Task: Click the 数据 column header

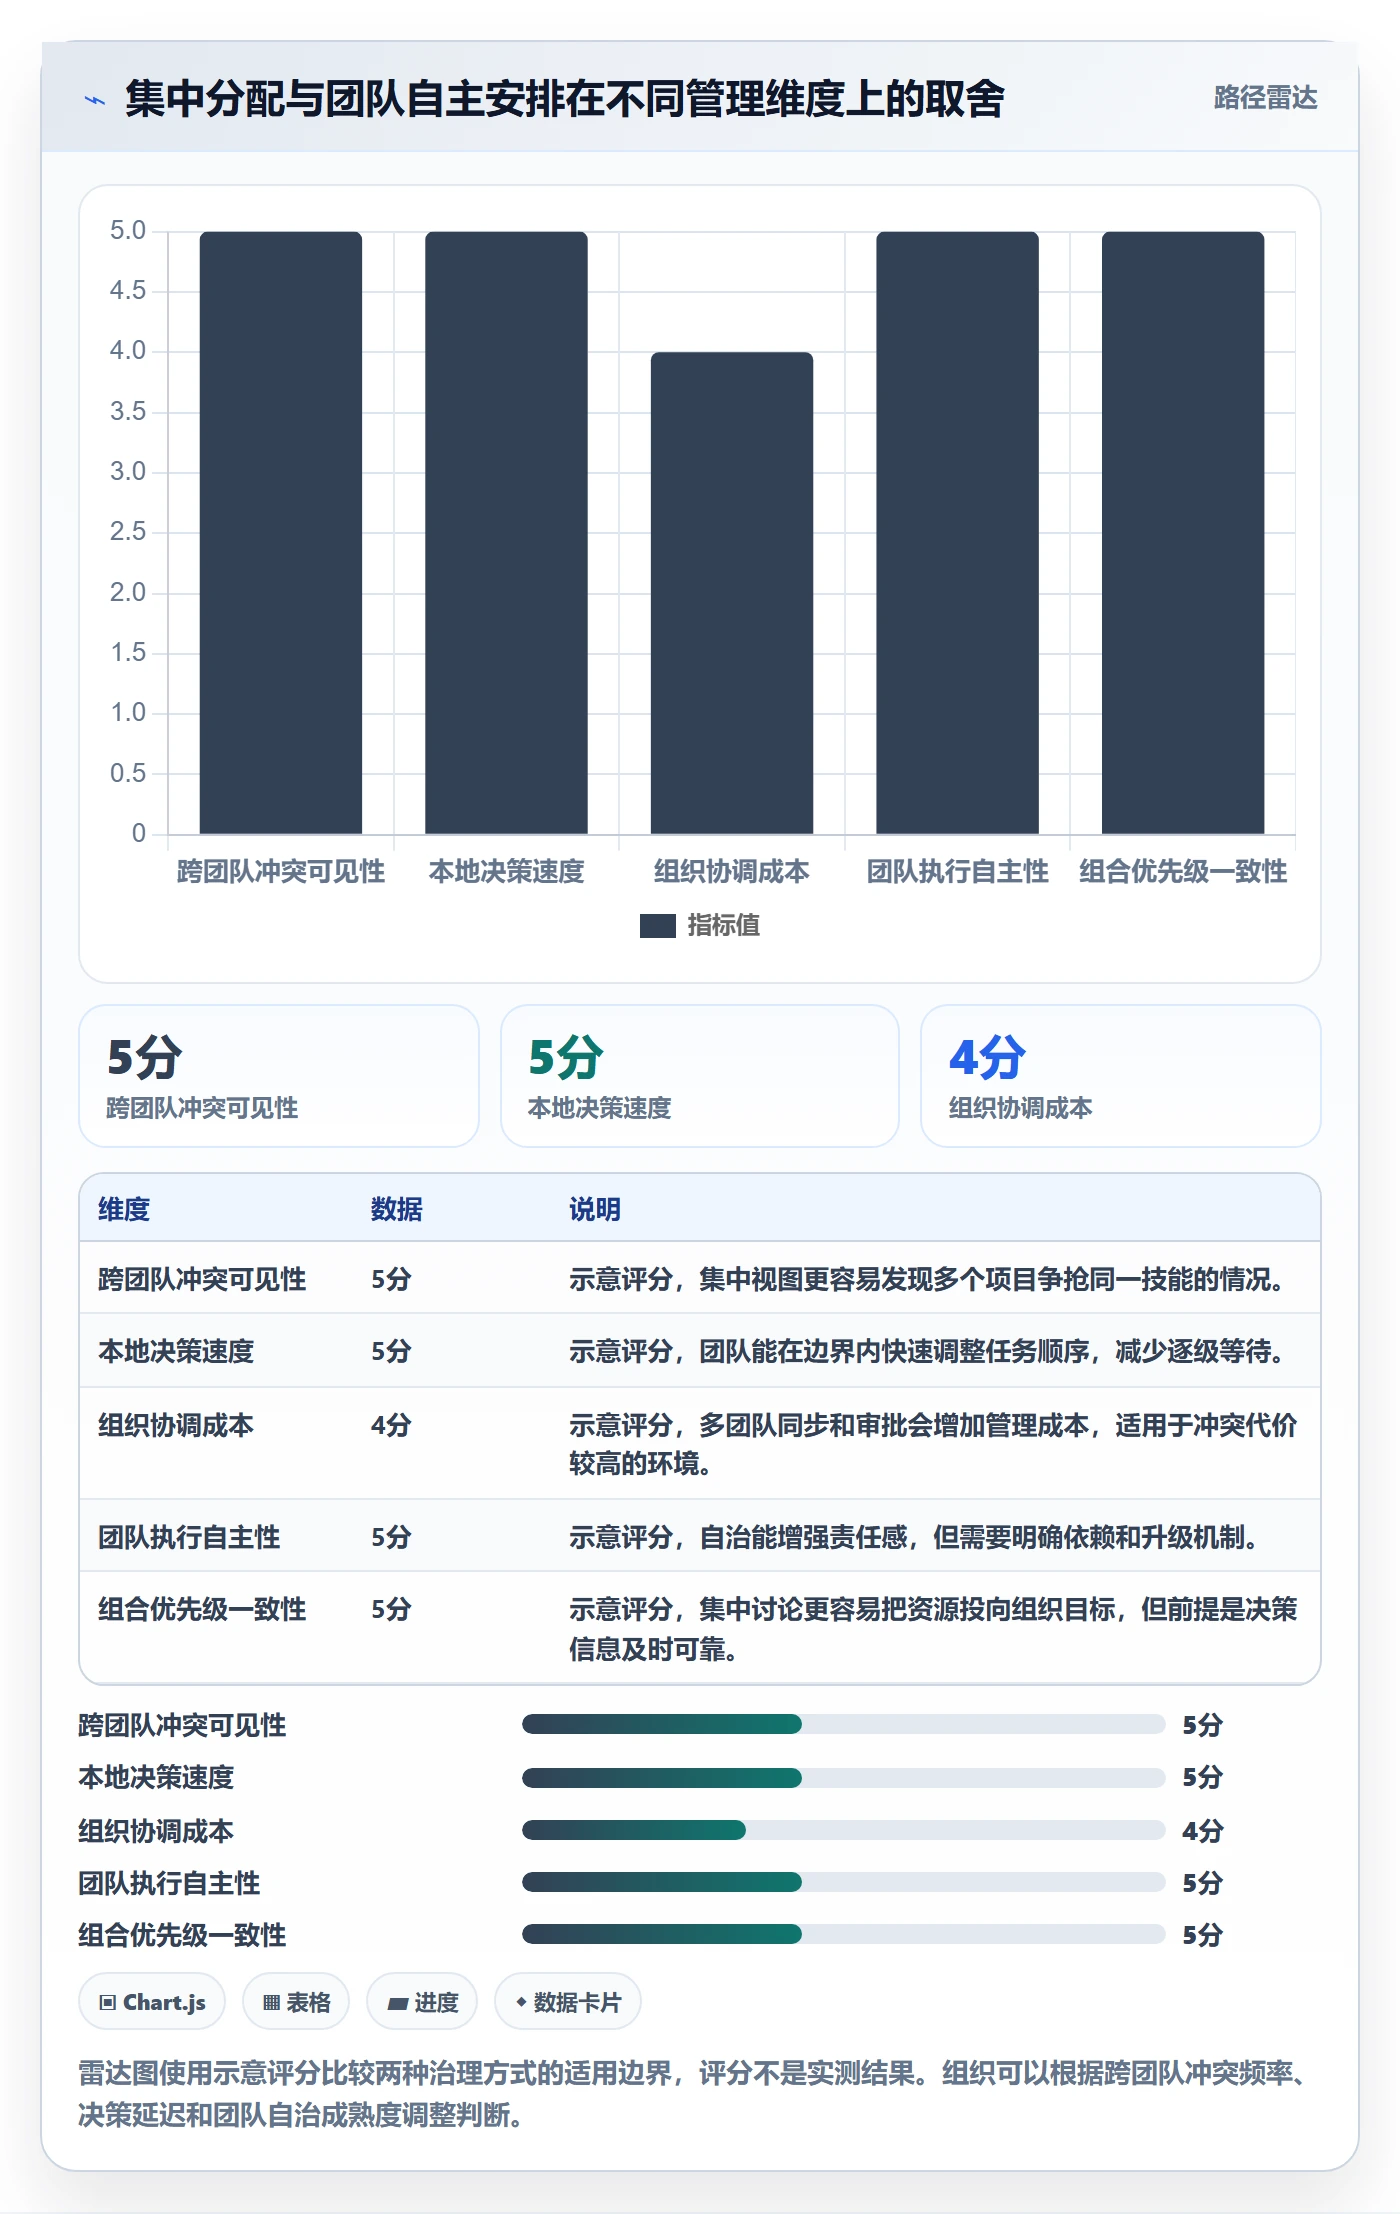Action: tap(397, 1209)
